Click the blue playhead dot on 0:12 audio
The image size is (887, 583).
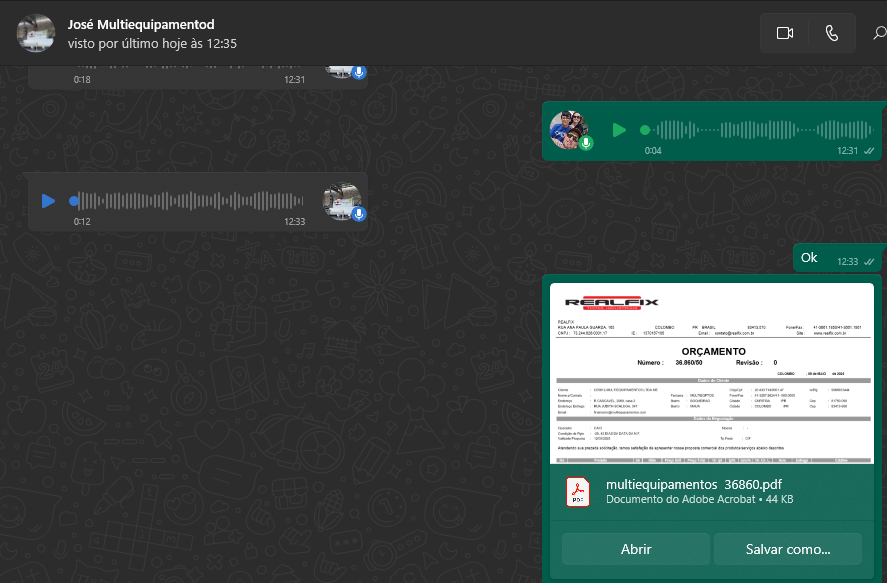[74, 201]
